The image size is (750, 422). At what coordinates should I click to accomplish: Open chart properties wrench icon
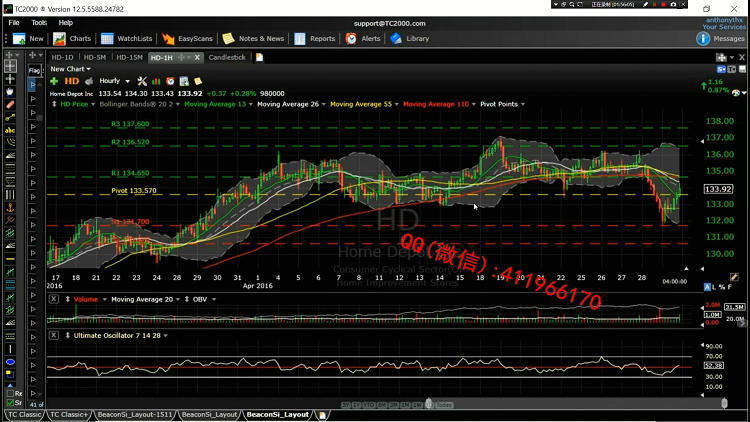coord(142,81)
